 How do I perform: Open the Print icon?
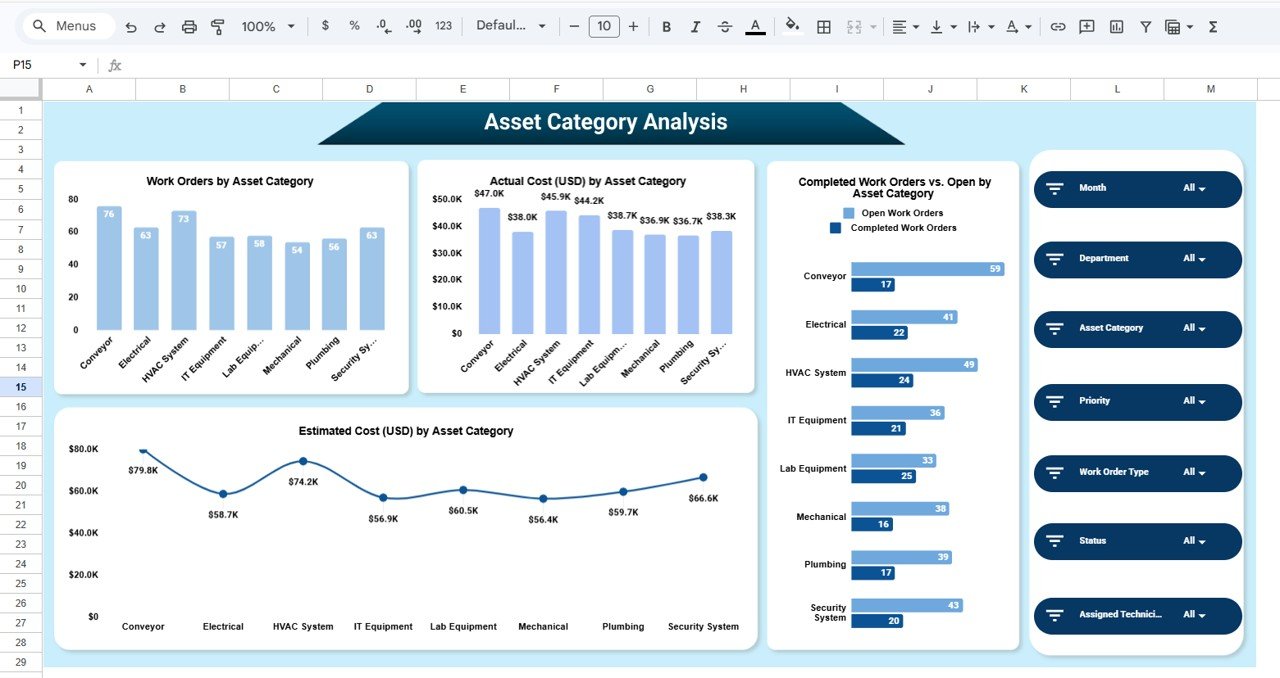pos(189,26)
